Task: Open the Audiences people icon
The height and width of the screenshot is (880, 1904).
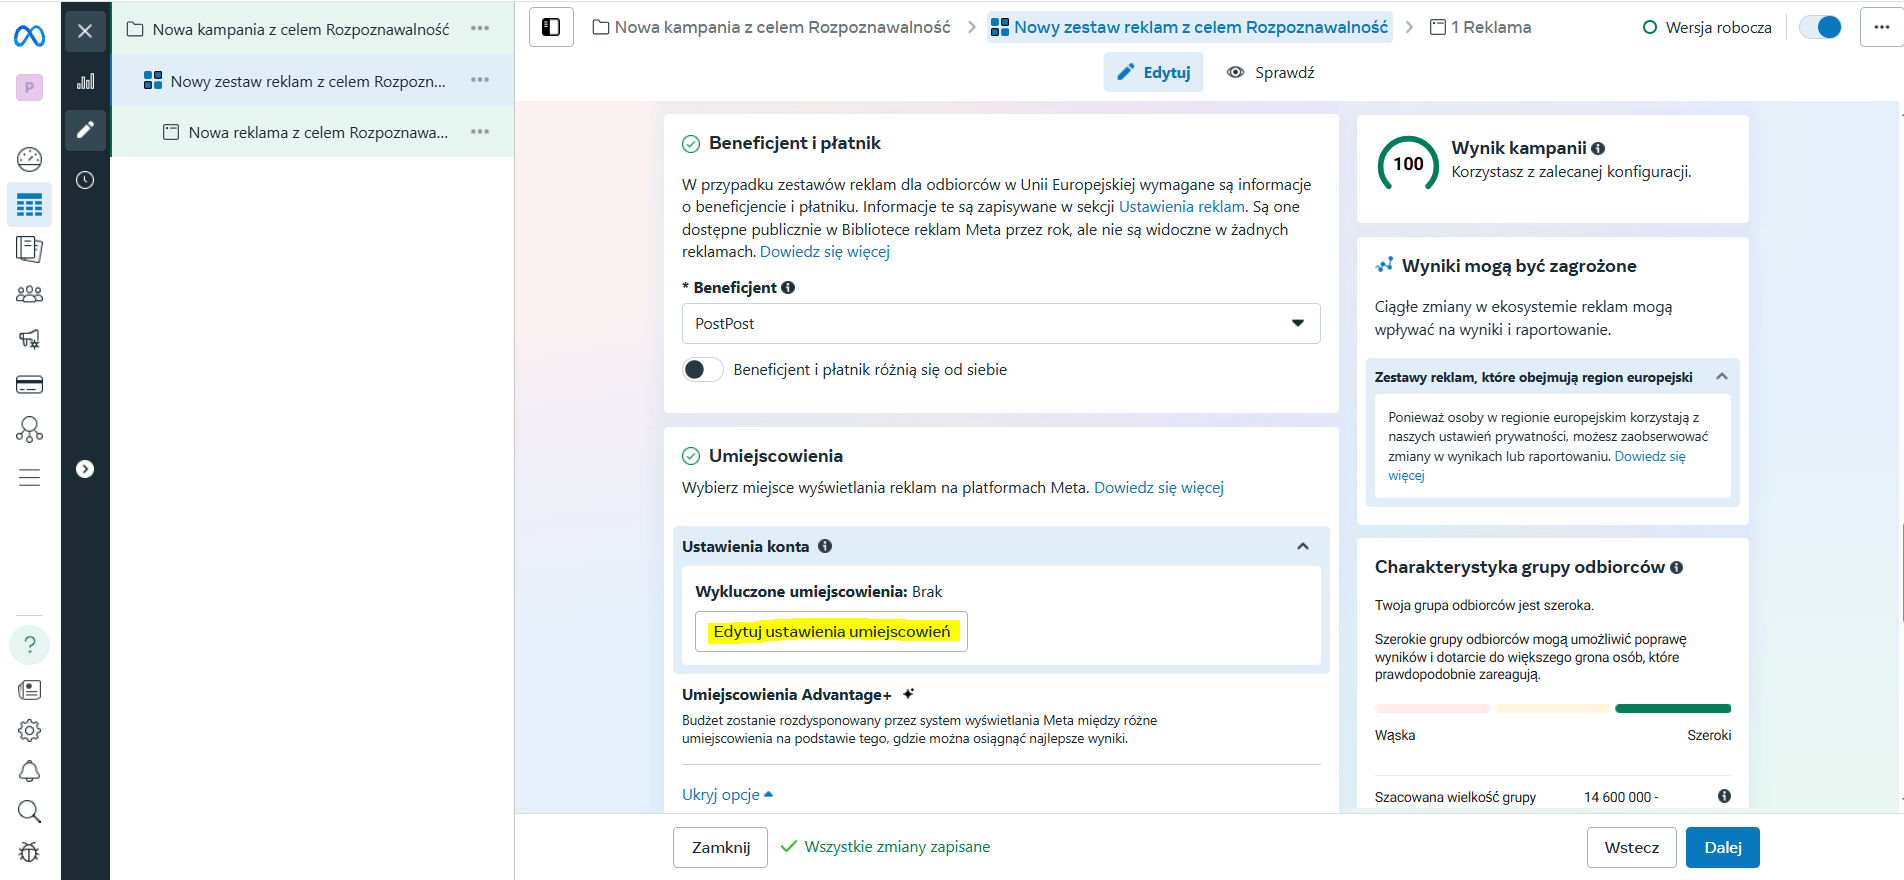Action: (x=30, y=294)
